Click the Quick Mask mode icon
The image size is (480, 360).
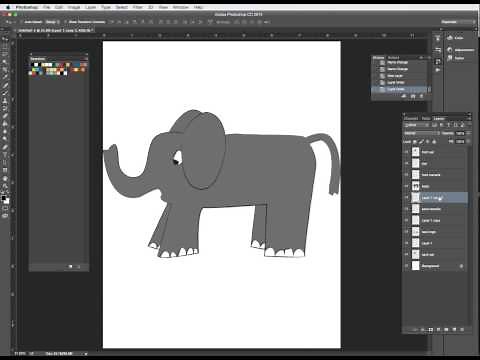(x=5, y=208)
